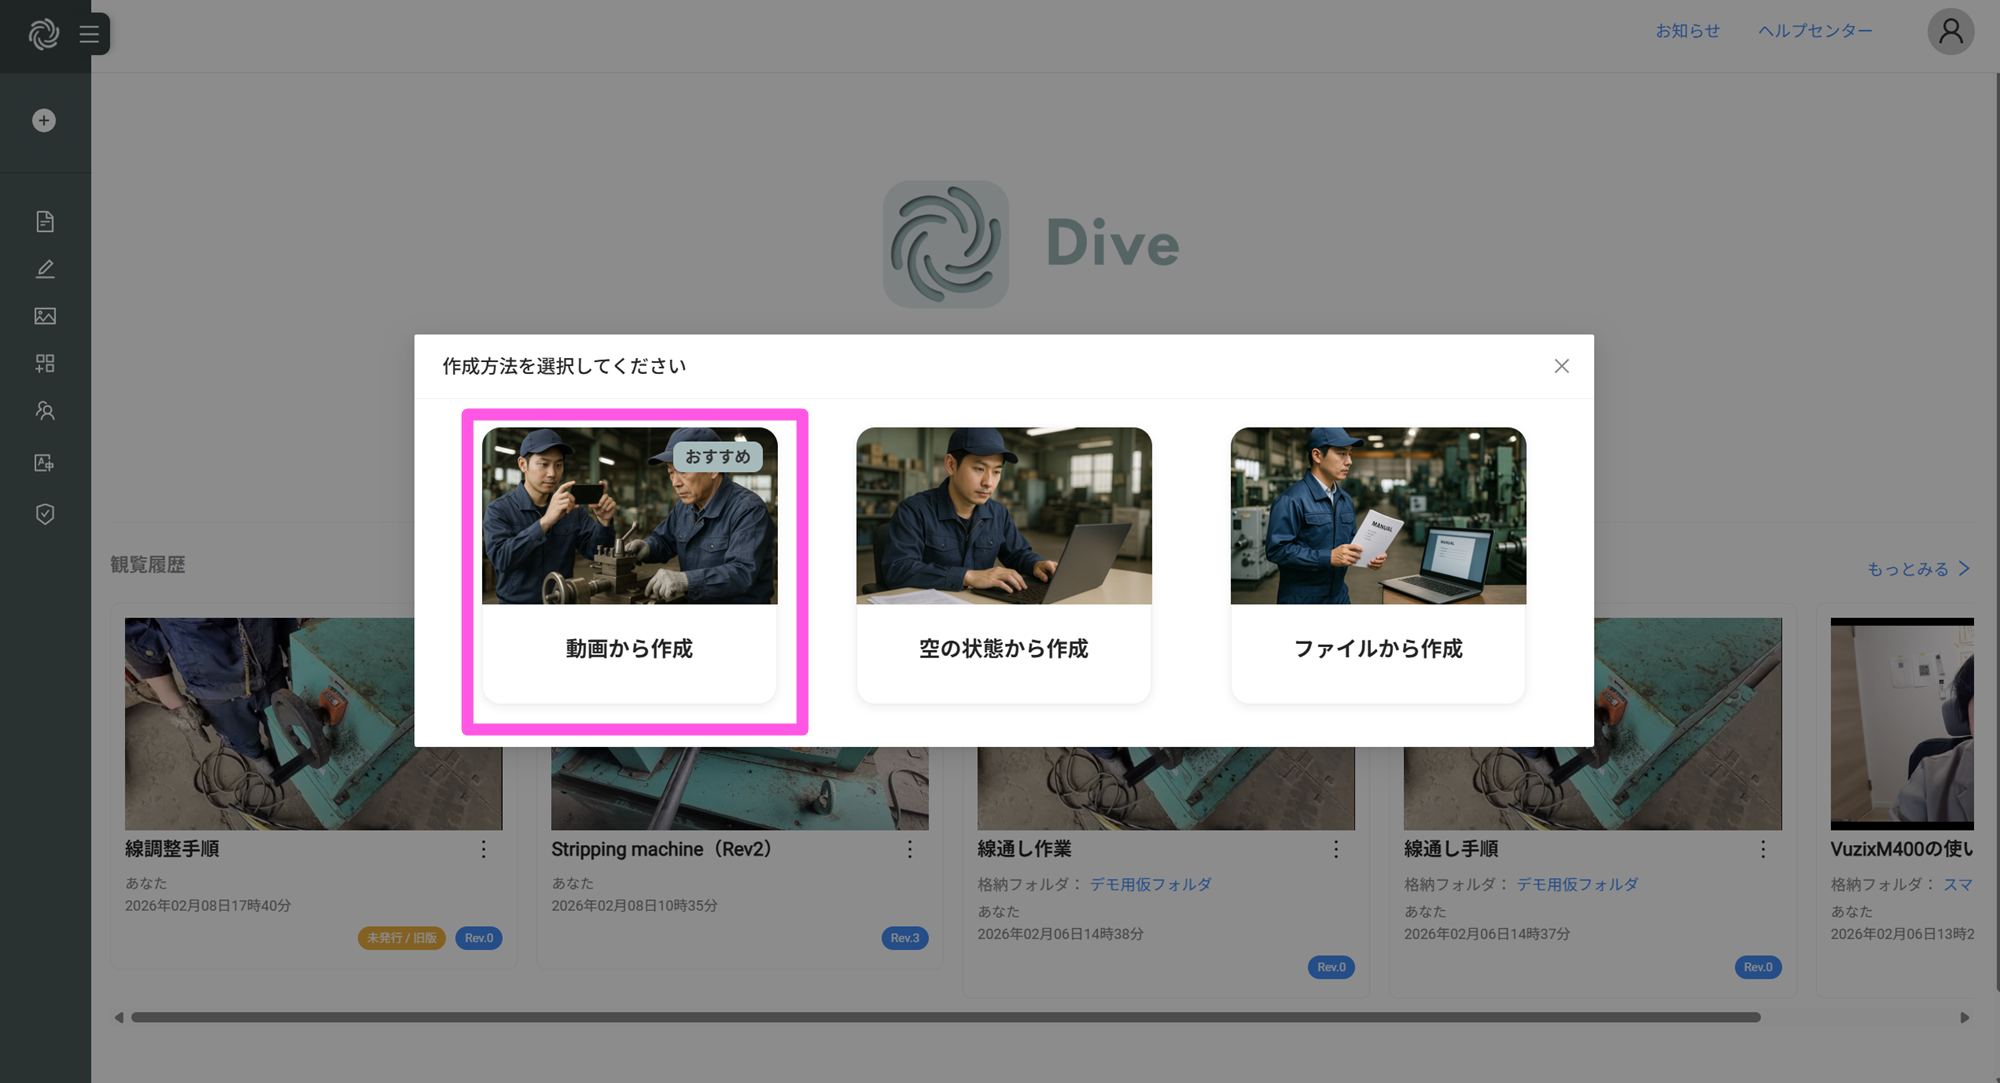
Task: Open the users icon in sidebar
Action: (x=45, y=411)
